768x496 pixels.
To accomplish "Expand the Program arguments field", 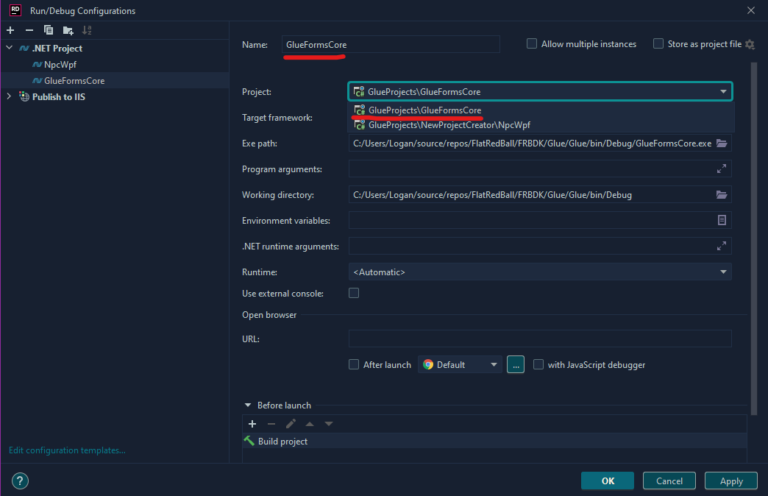I will (x=722, y=169).
